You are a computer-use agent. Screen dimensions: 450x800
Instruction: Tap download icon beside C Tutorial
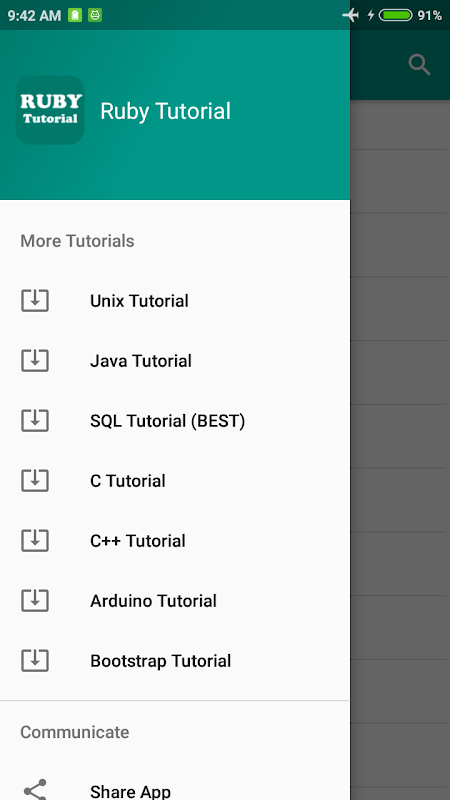tap(35, 481)
